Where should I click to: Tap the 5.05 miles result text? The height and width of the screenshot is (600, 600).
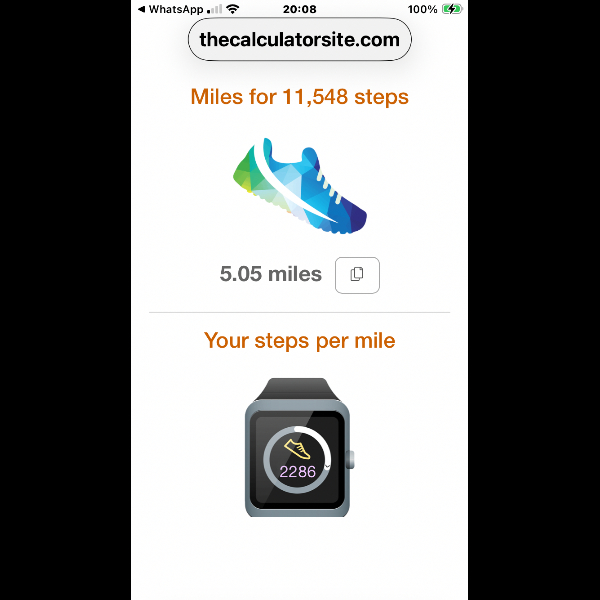(x=271, y=274)
